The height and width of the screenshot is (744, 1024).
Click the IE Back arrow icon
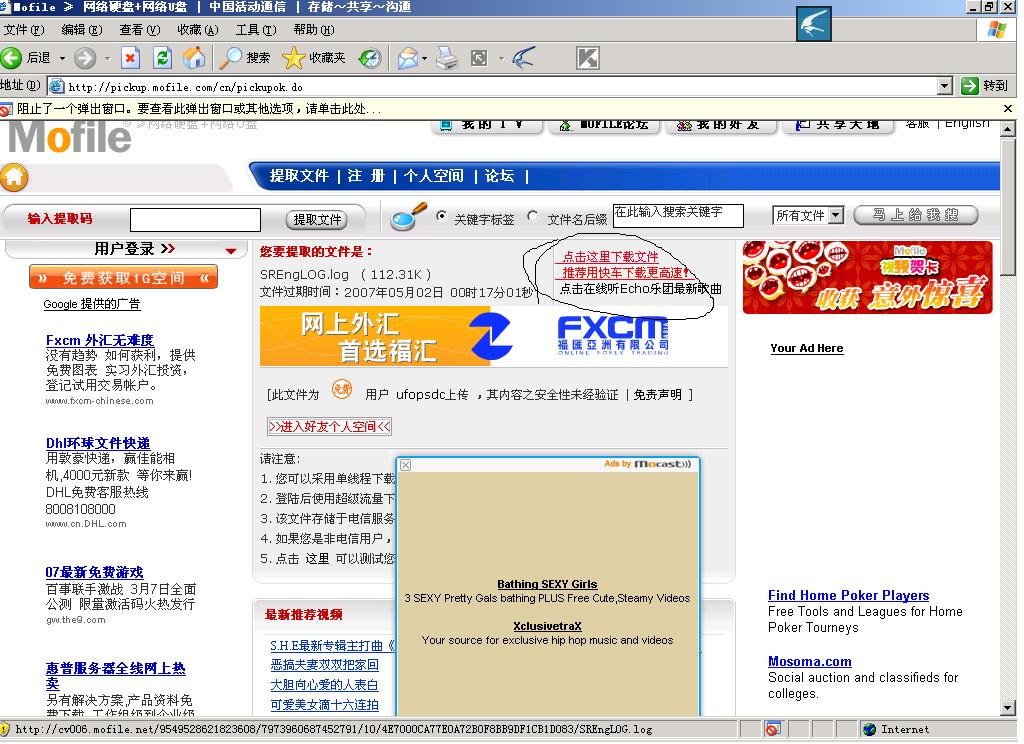[x=11, y=58]
